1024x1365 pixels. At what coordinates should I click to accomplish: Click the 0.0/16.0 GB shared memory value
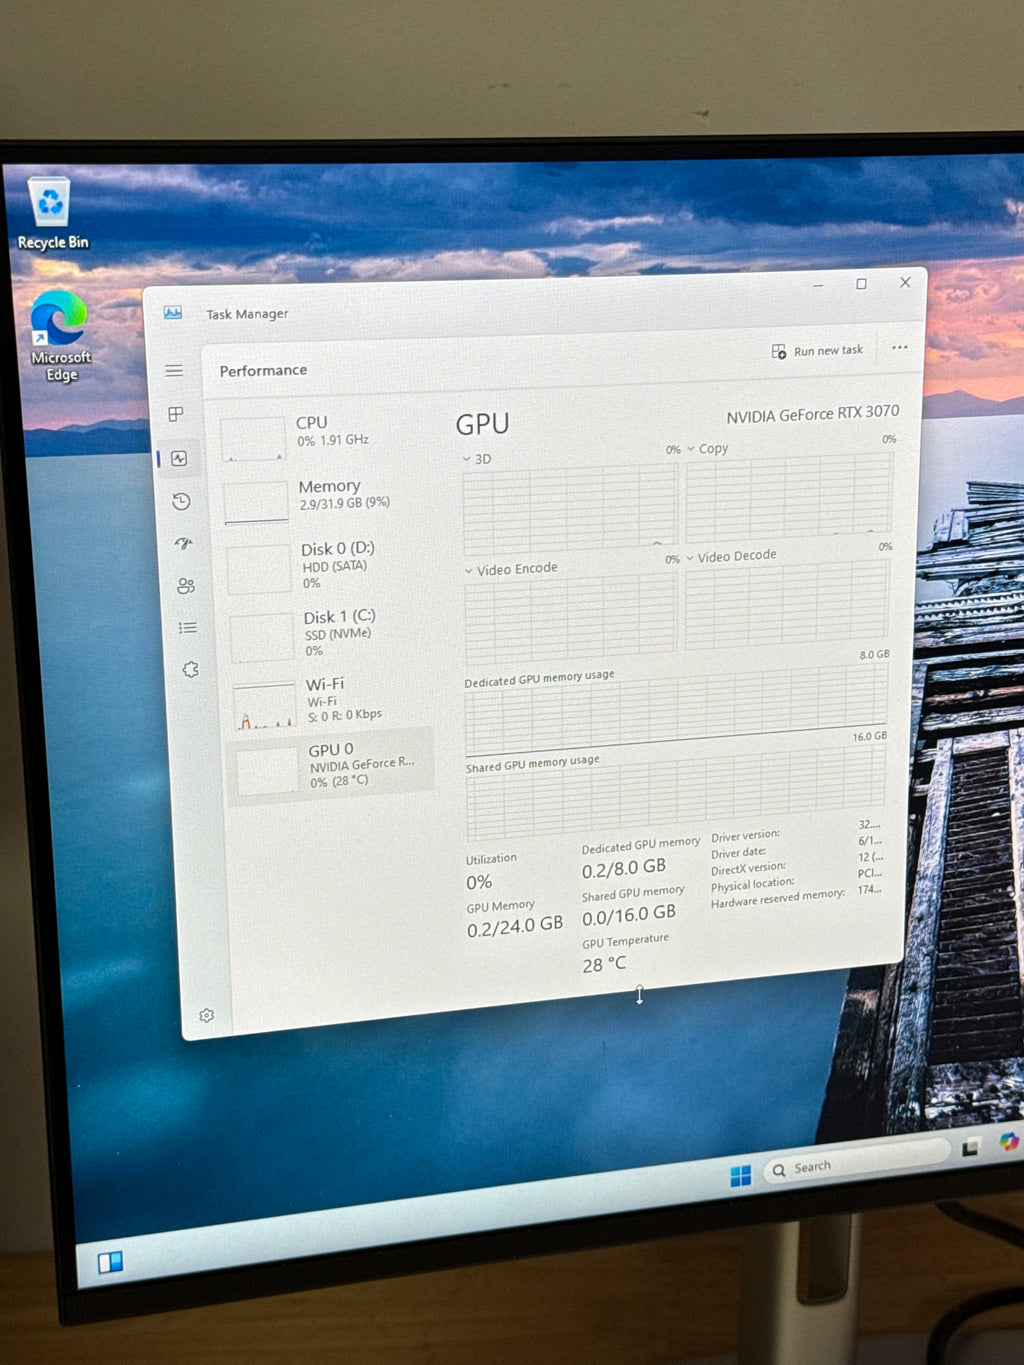629,914
